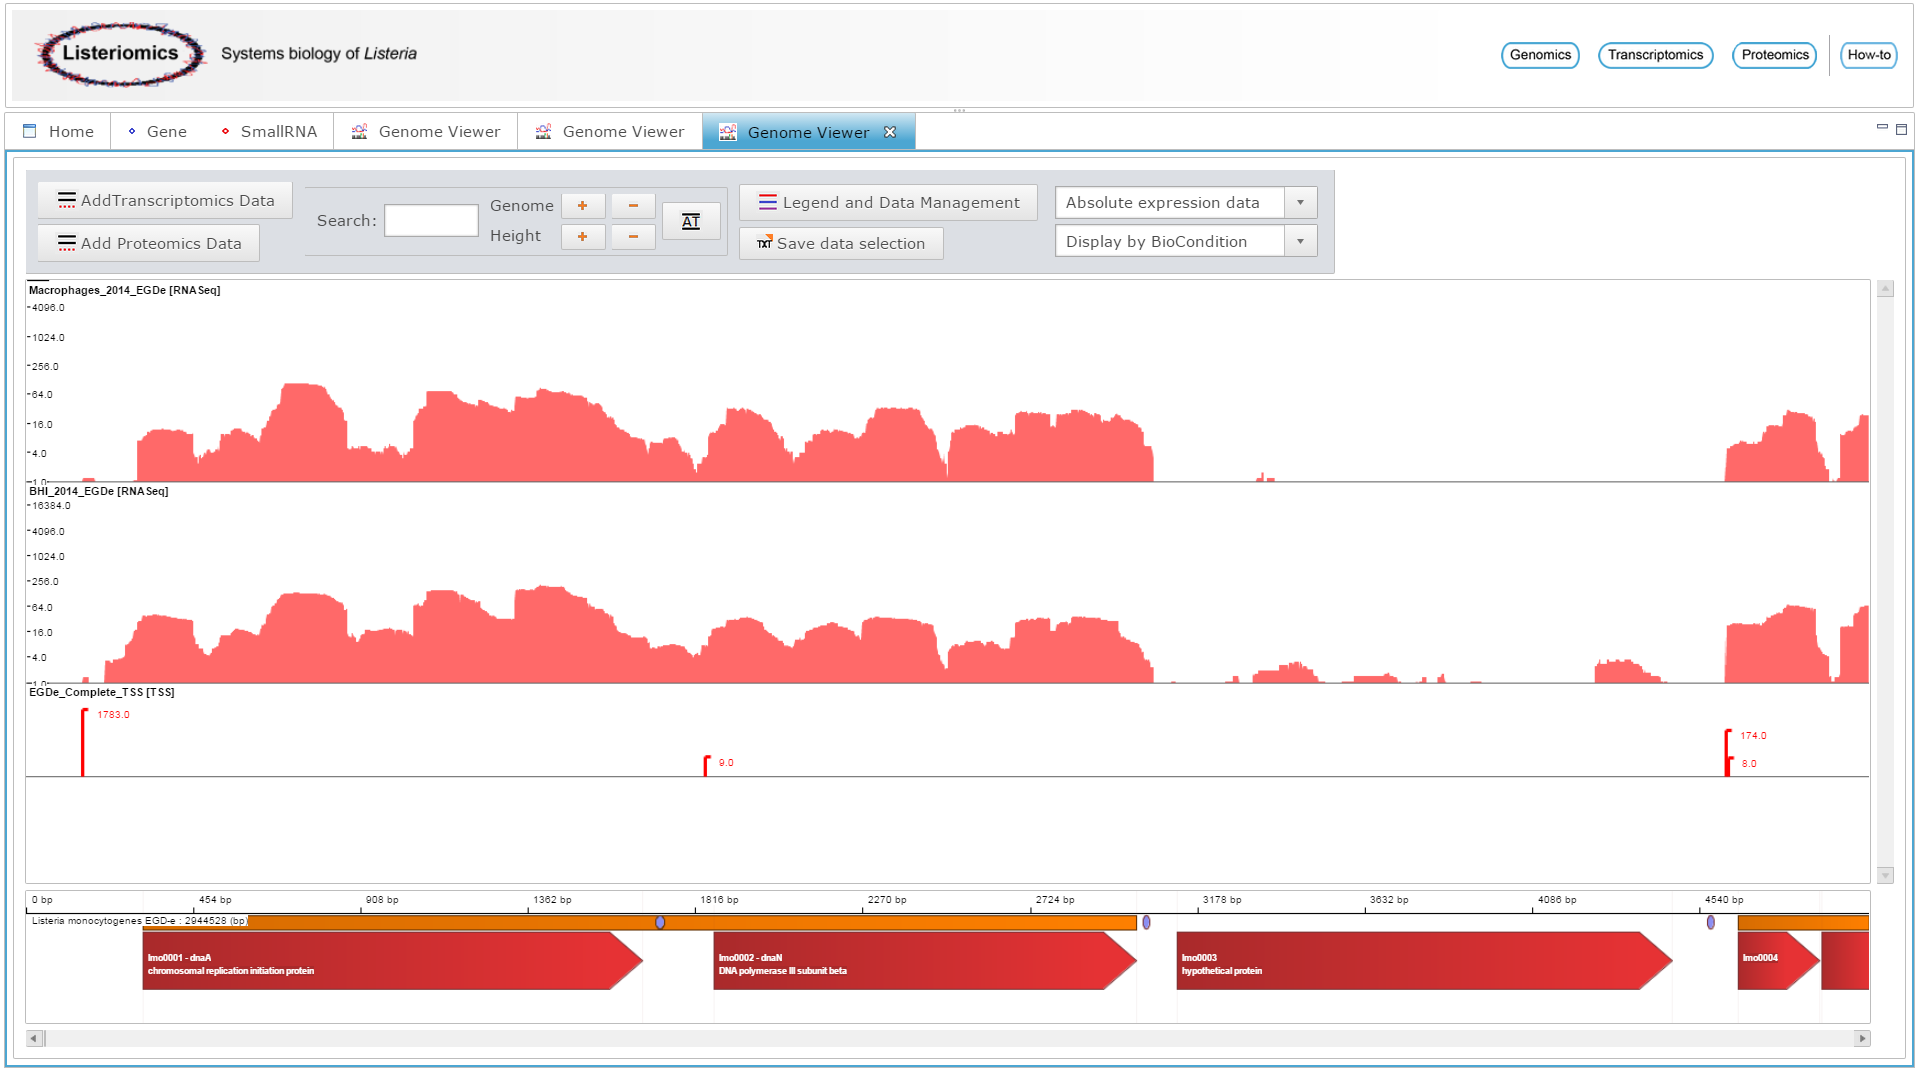Click Save data selection button
Image resolution: width=1920 pixels, height=1073 pixels.
click(841, 244)
